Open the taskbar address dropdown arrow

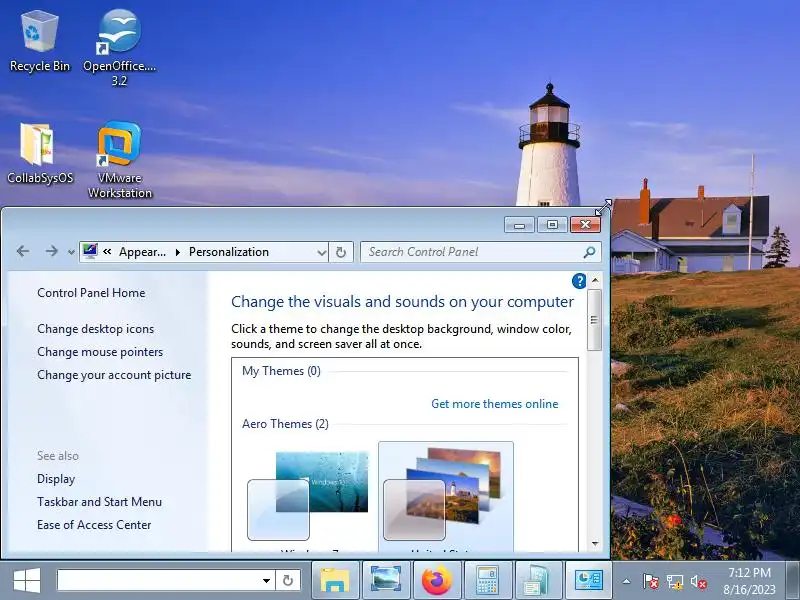point(266,581)
